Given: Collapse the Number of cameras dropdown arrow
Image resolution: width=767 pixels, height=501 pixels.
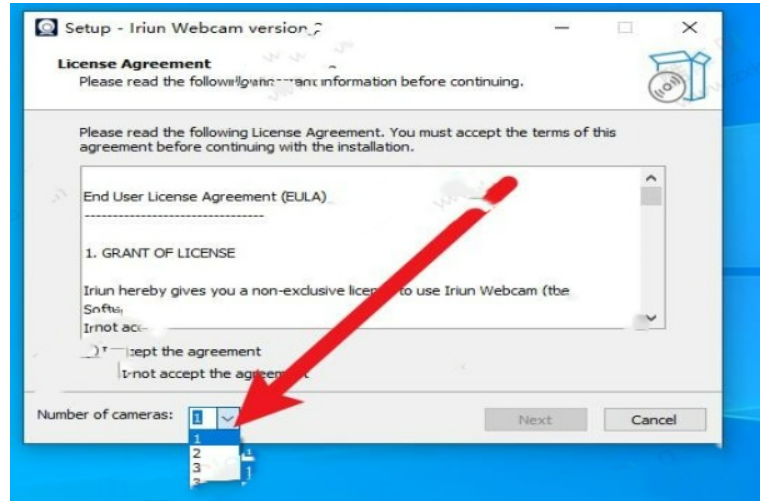Looking at the screenshot, I should tap(227, 418).
